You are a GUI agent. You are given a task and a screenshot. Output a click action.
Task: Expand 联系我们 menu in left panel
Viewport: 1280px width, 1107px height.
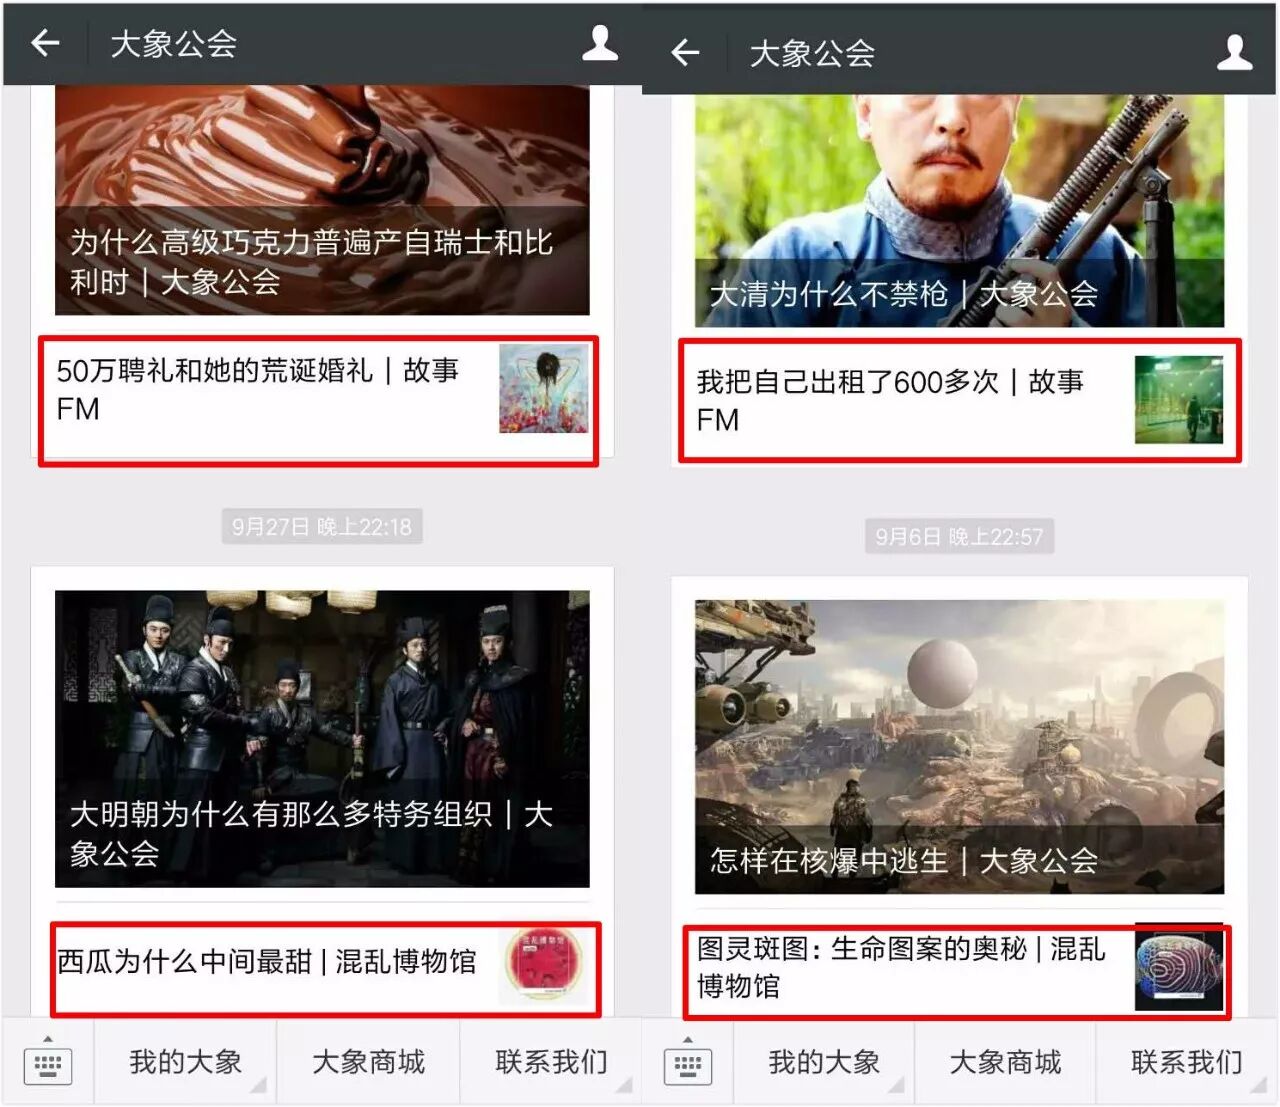pos(551,1062)
